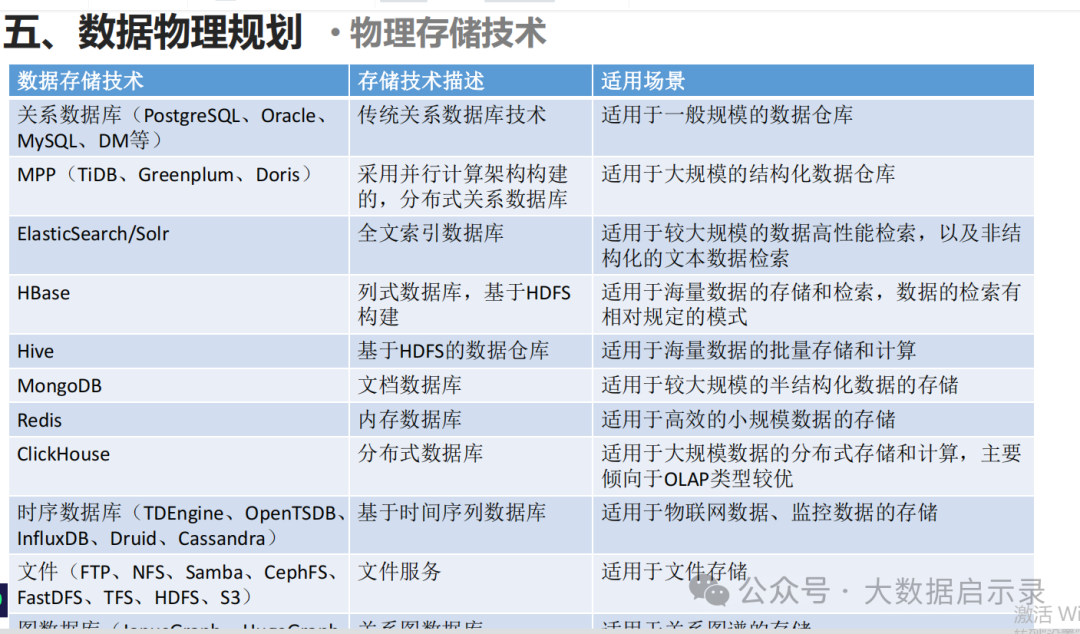Select the '文件(FTP、NFS、Samba、CephFS…)' cell
Viewport: 1080px width, 634px height.
coord(178,584)
